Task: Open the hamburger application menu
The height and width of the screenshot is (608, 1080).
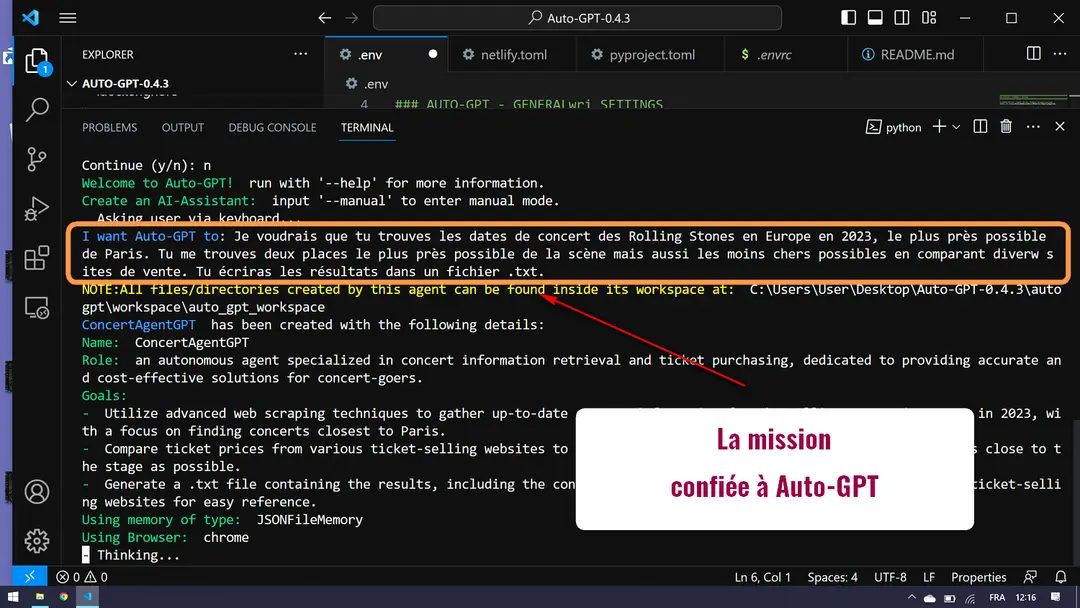Action: point(68,18)
